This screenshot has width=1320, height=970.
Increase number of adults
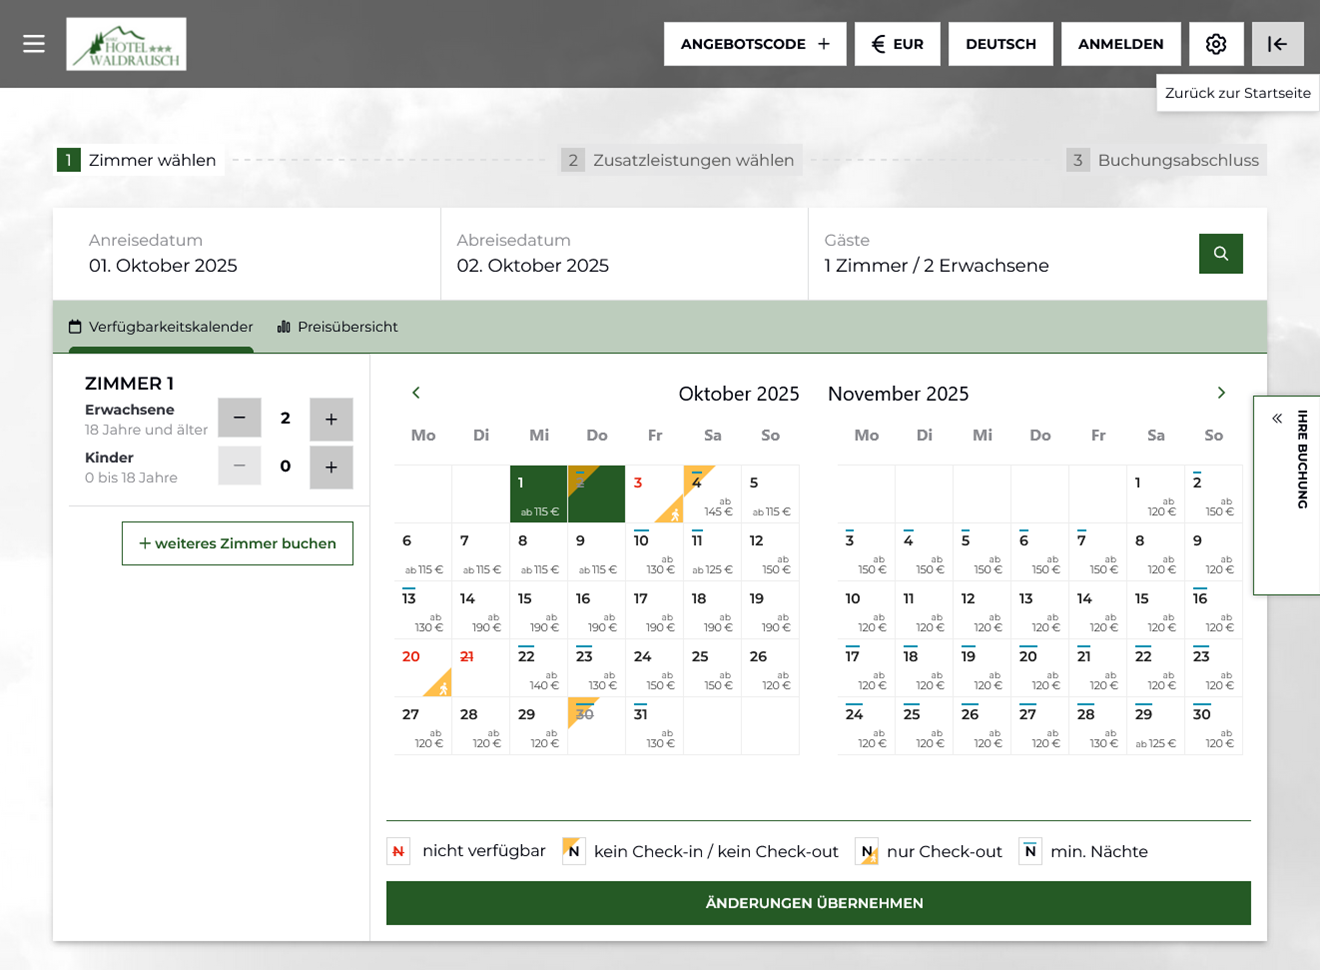tap(331, 419)
